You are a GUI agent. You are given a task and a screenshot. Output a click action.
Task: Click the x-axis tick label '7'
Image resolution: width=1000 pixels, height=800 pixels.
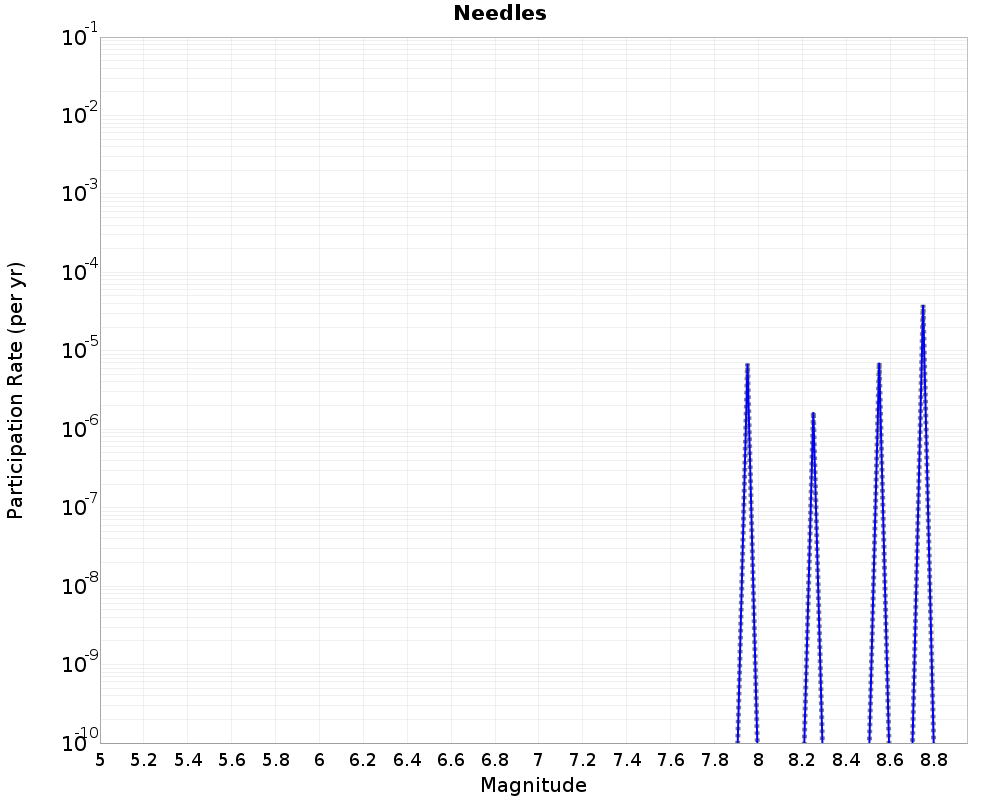(x=539, y=760)
